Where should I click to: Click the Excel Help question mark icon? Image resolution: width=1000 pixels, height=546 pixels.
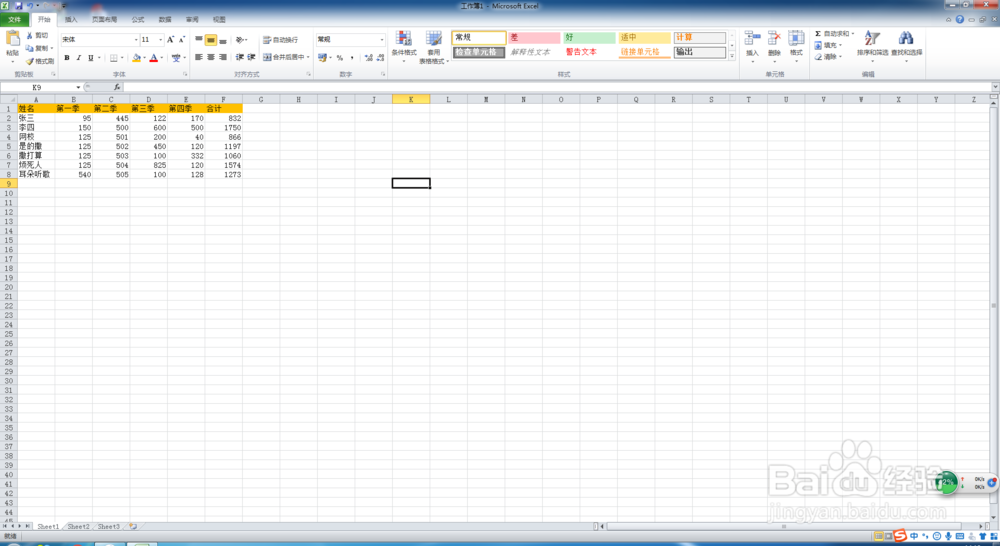tap(960, 20)
